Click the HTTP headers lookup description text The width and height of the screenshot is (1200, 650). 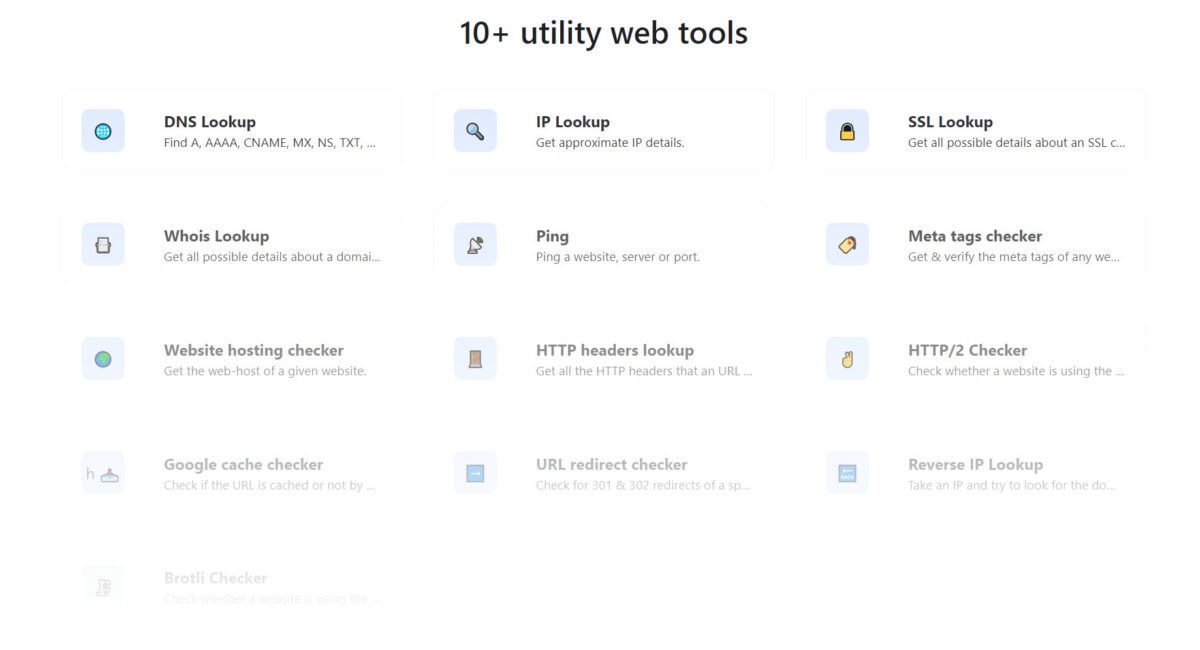[644, 371]
